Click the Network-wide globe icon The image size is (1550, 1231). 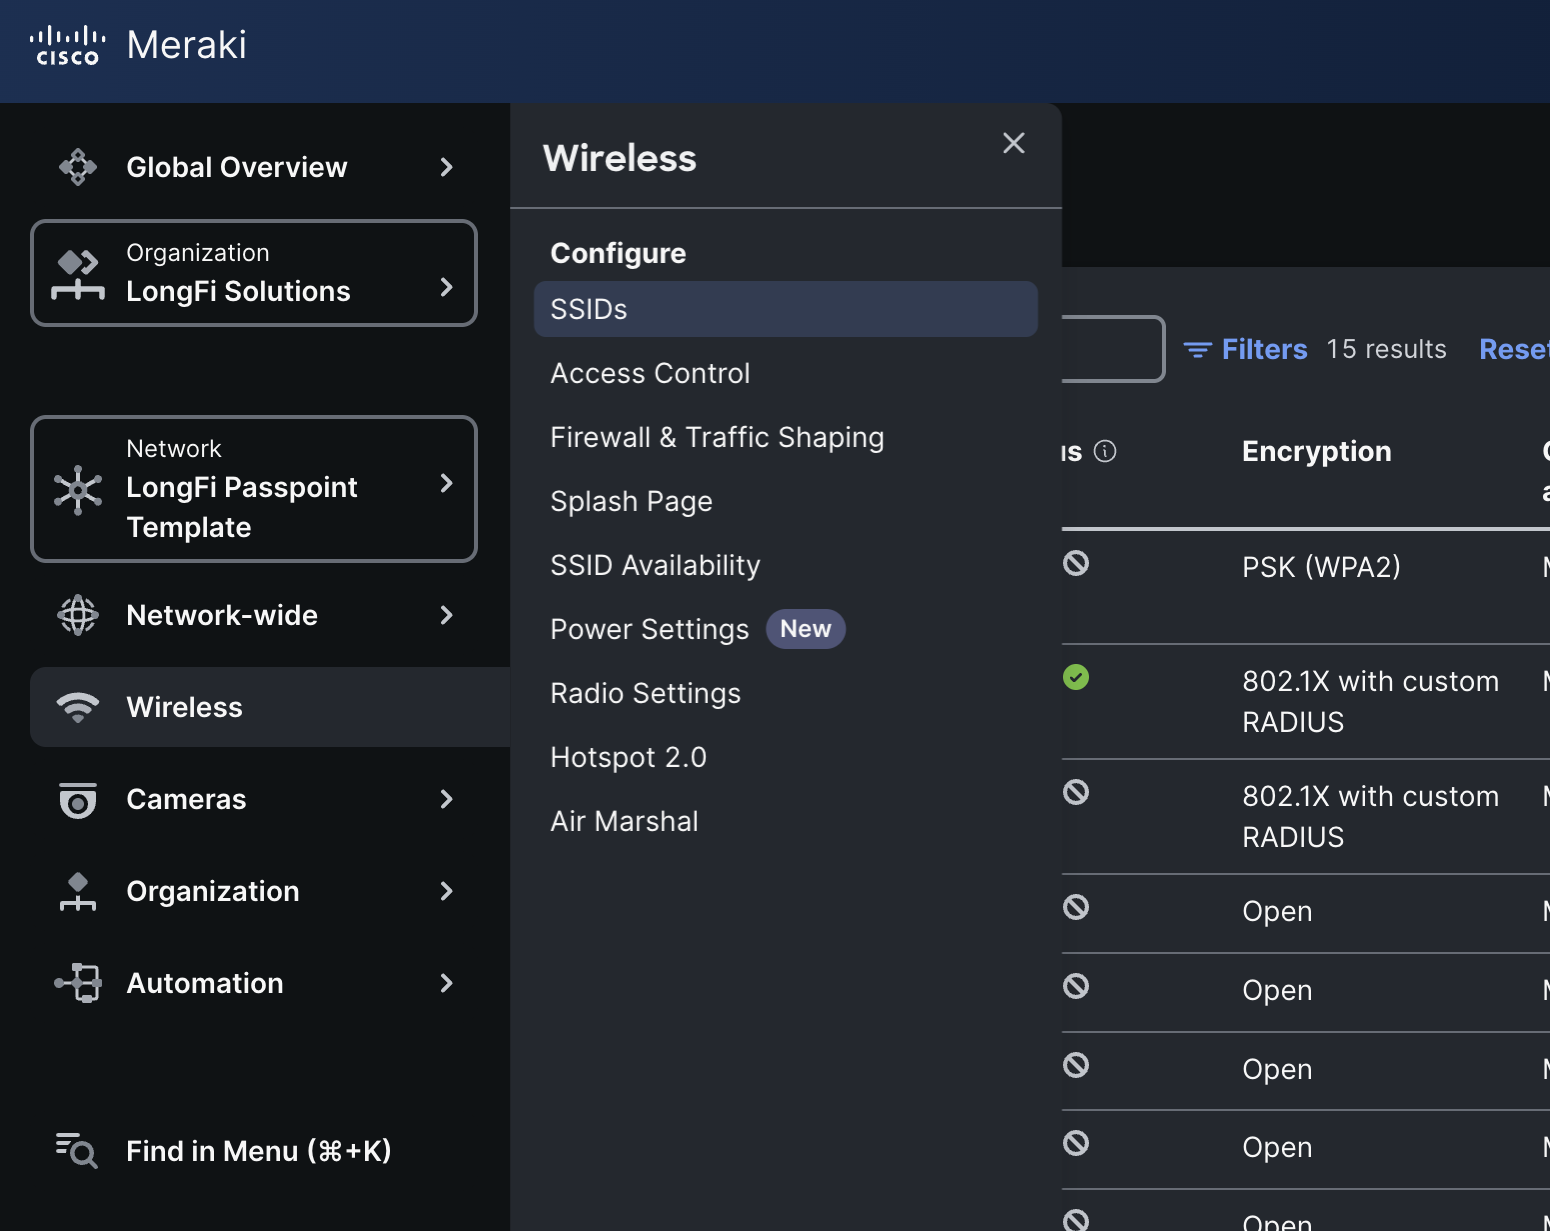[x=78, y=615]
